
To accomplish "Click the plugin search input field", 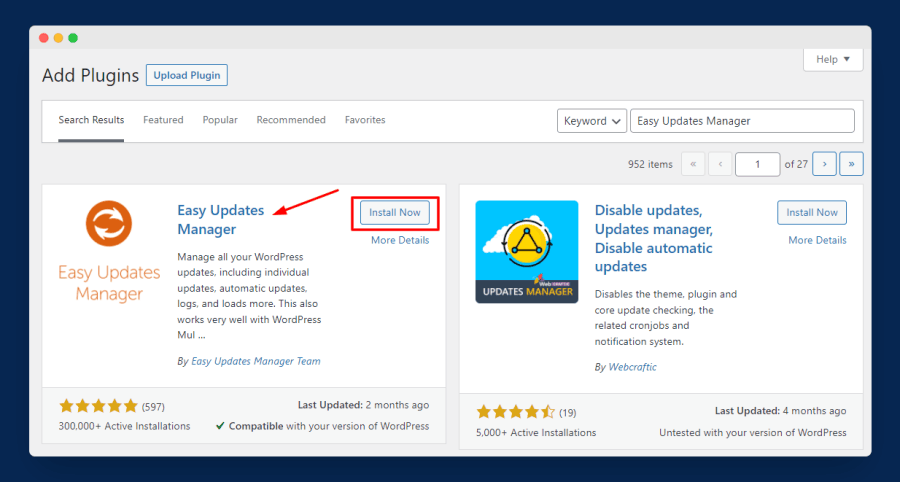I will coord(742,121).
